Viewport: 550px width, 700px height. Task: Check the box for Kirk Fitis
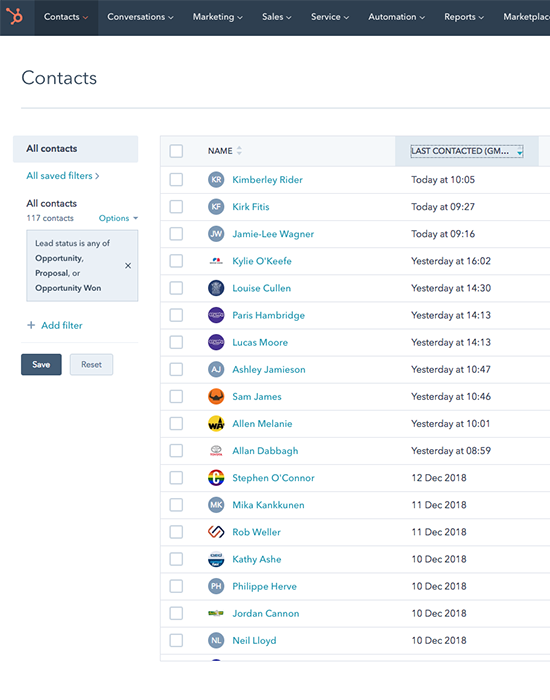click(x=176, y=207)
